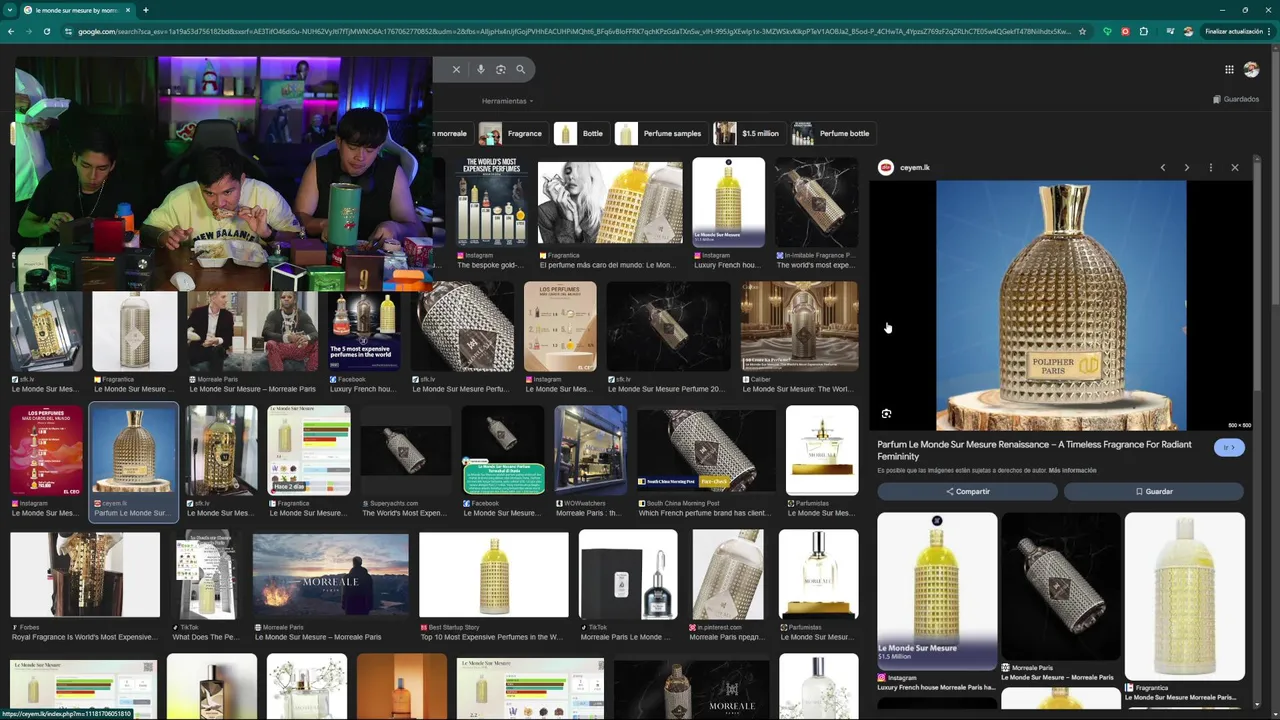Close the image preview panel

1235,167
